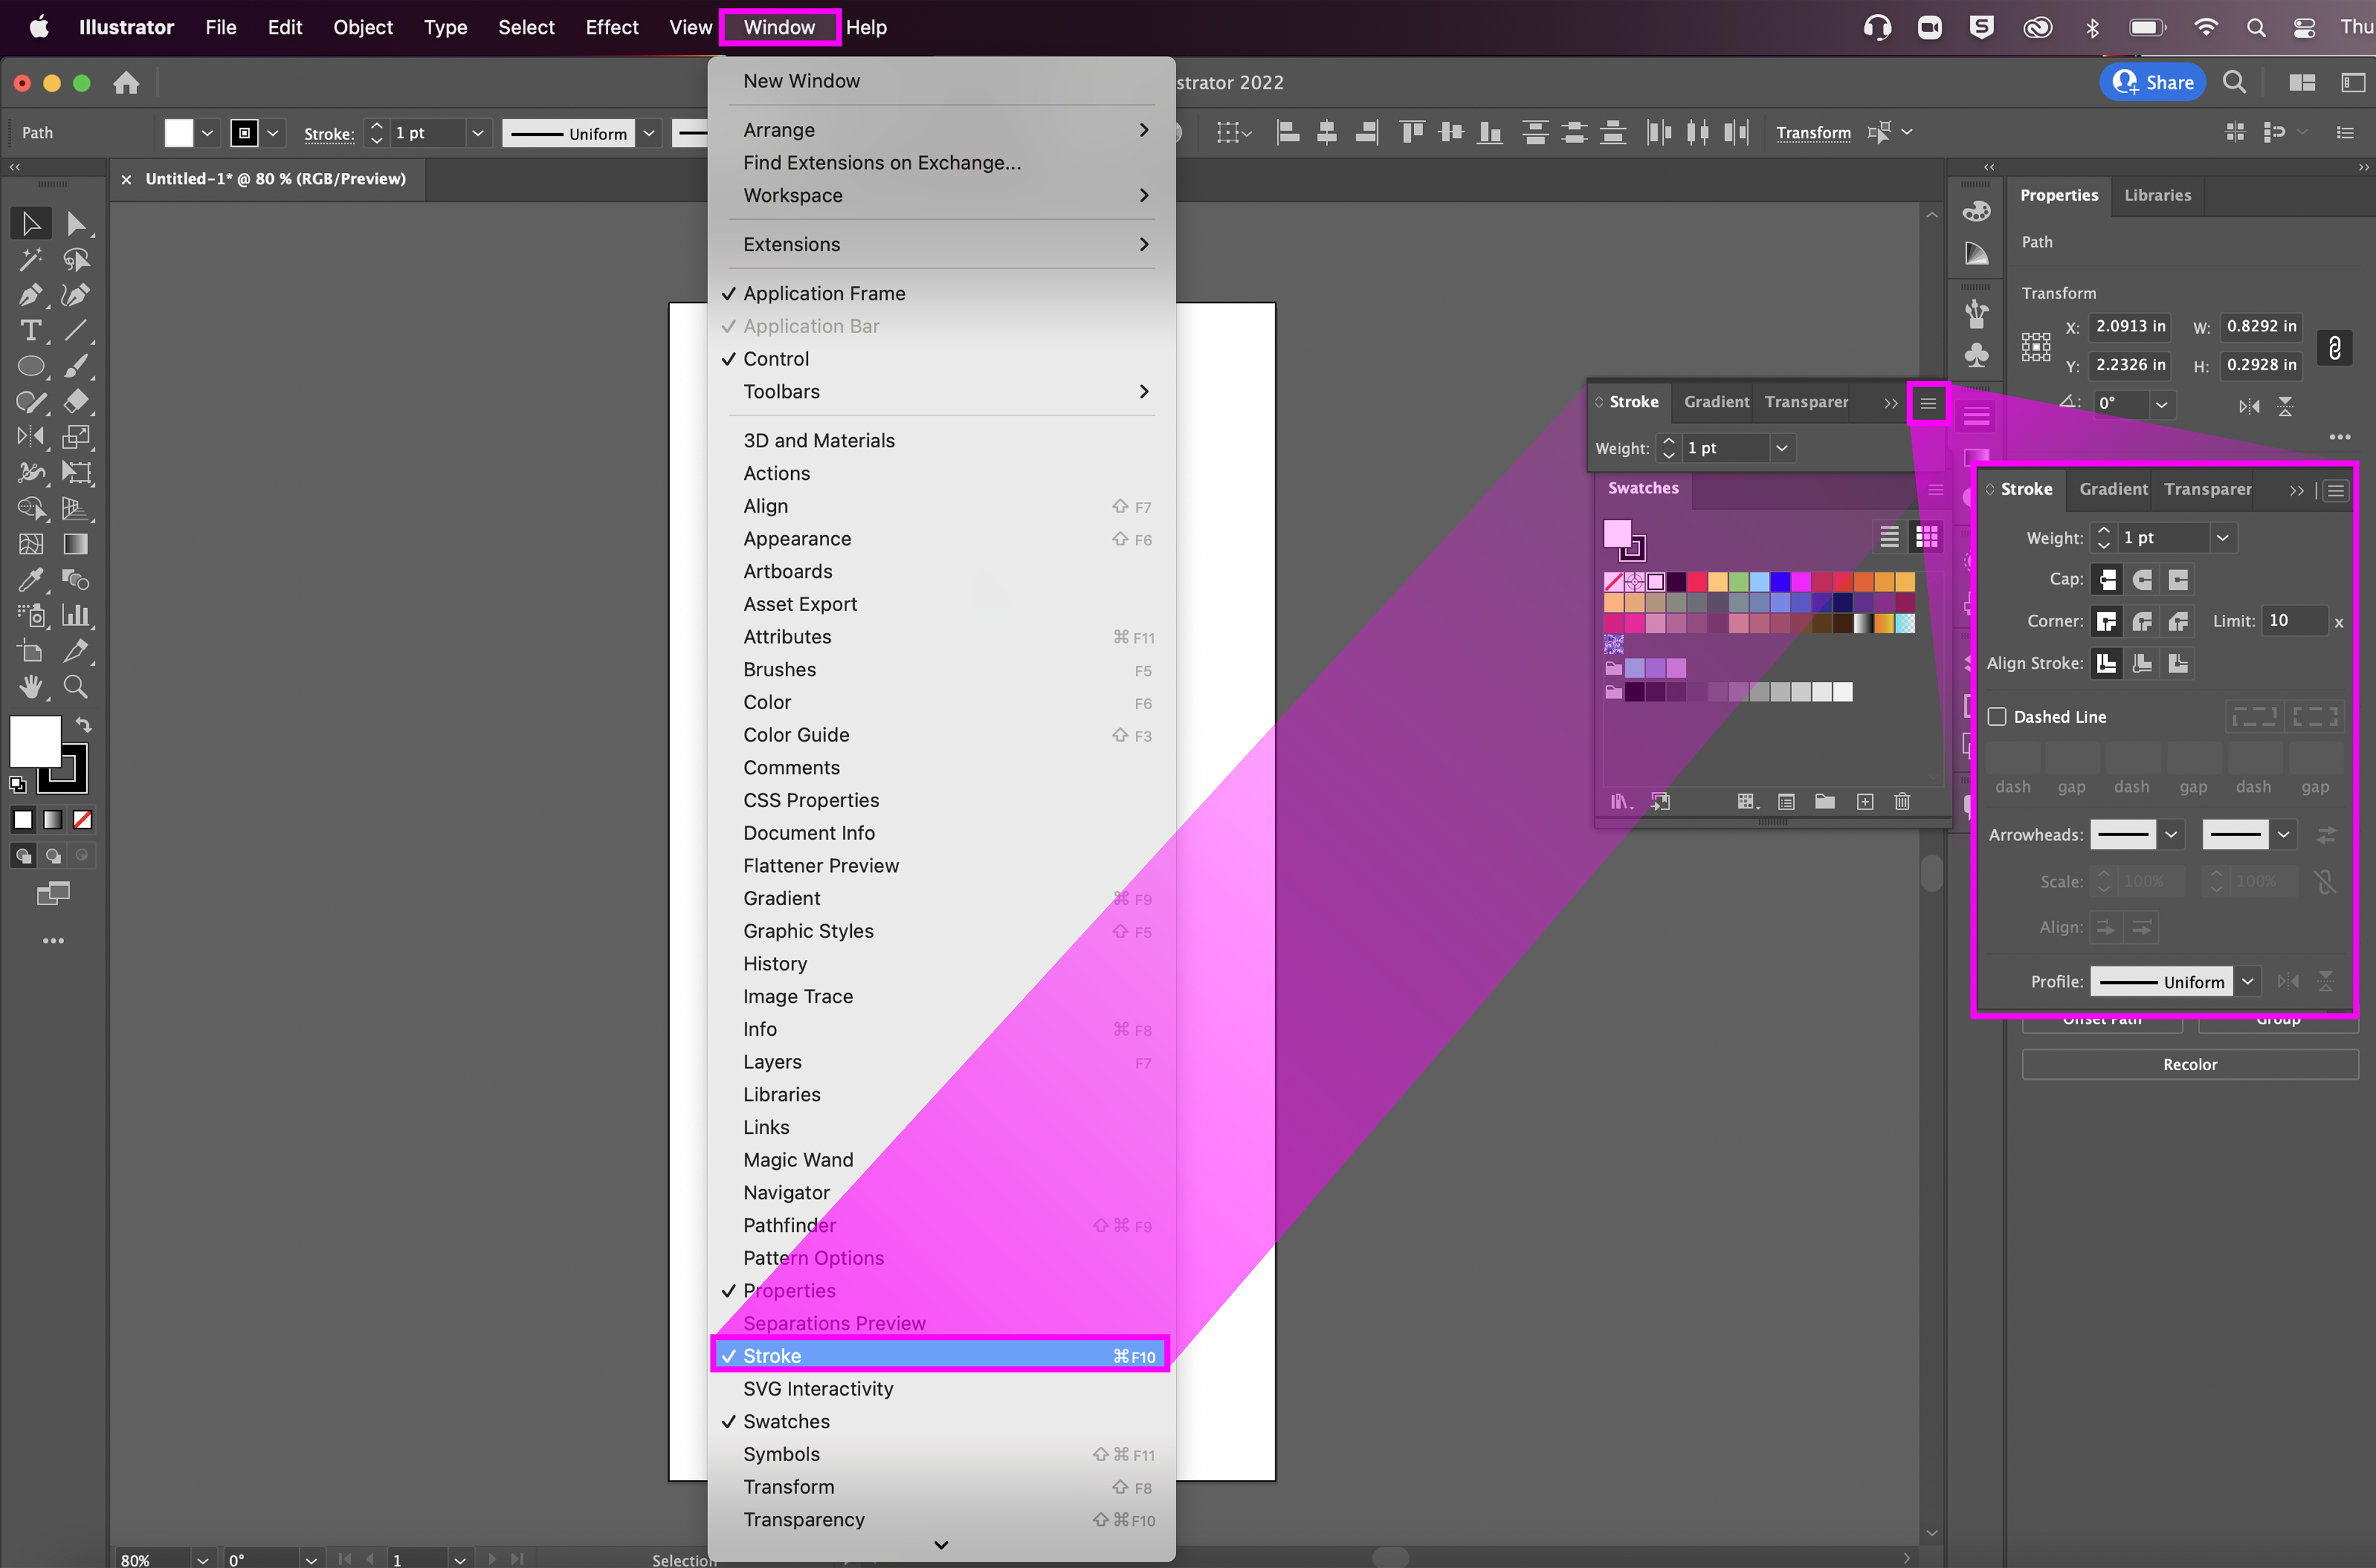This screenshot has width=2376, height=1568.
Task: Toggle Swatches panel in Window menu
Action: 786,1421
